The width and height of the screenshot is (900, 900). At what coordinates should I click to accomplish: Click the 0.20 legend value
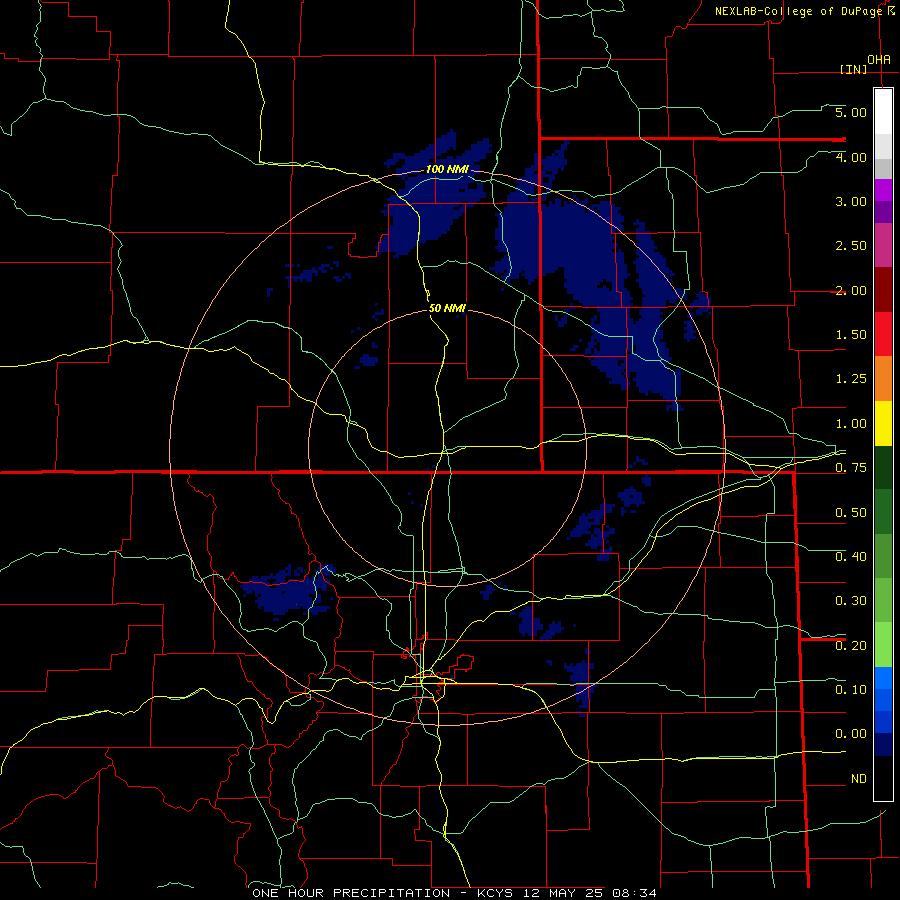[x=851, y=646]
